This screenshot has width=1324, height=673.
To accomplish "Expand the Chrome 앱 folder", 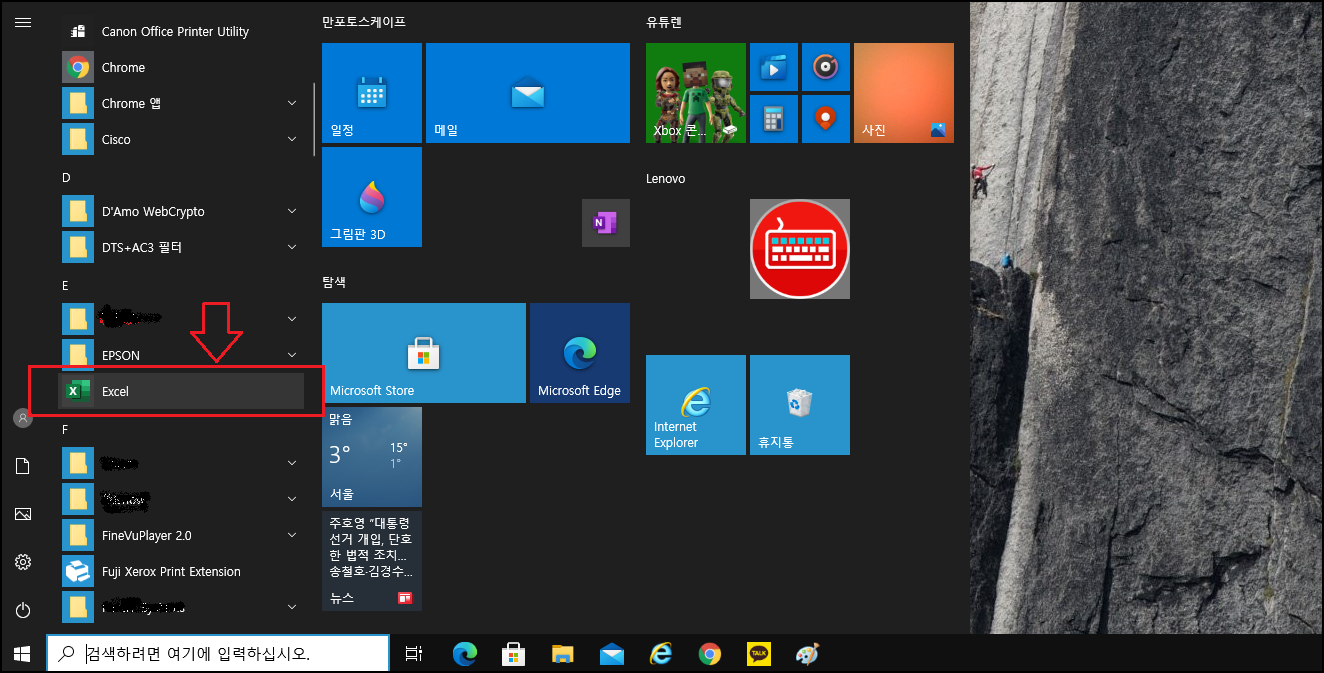I will point(181,103).
